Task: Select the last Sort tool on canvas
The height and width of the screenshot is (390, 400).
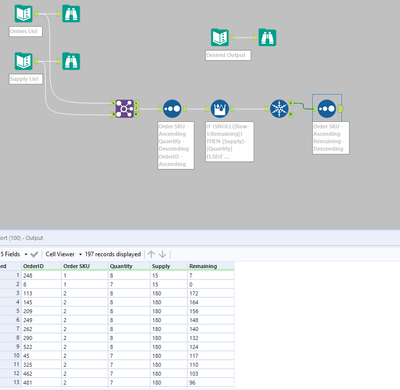Action: point(327,109)
